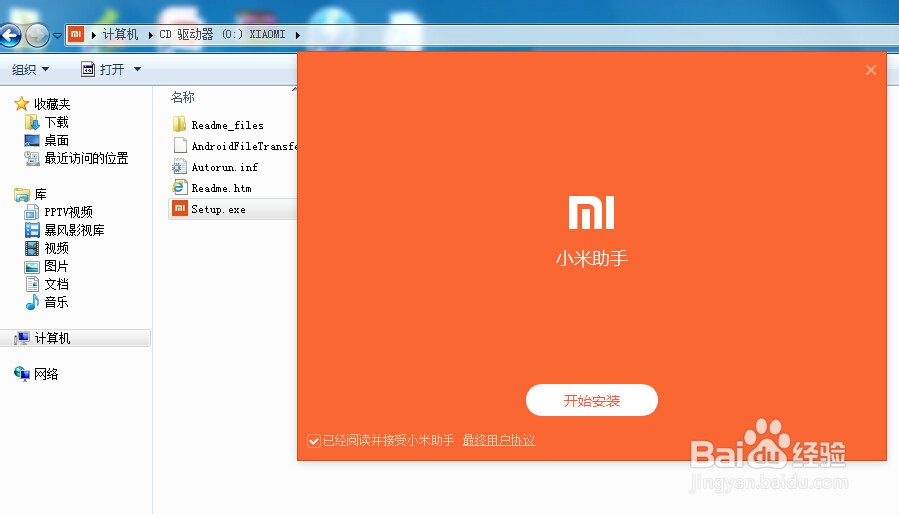Viewport: 899px width, 514px height.
Task: Expand arrow before CD 驱动器 breadcrumb
Action: [150, 35]
